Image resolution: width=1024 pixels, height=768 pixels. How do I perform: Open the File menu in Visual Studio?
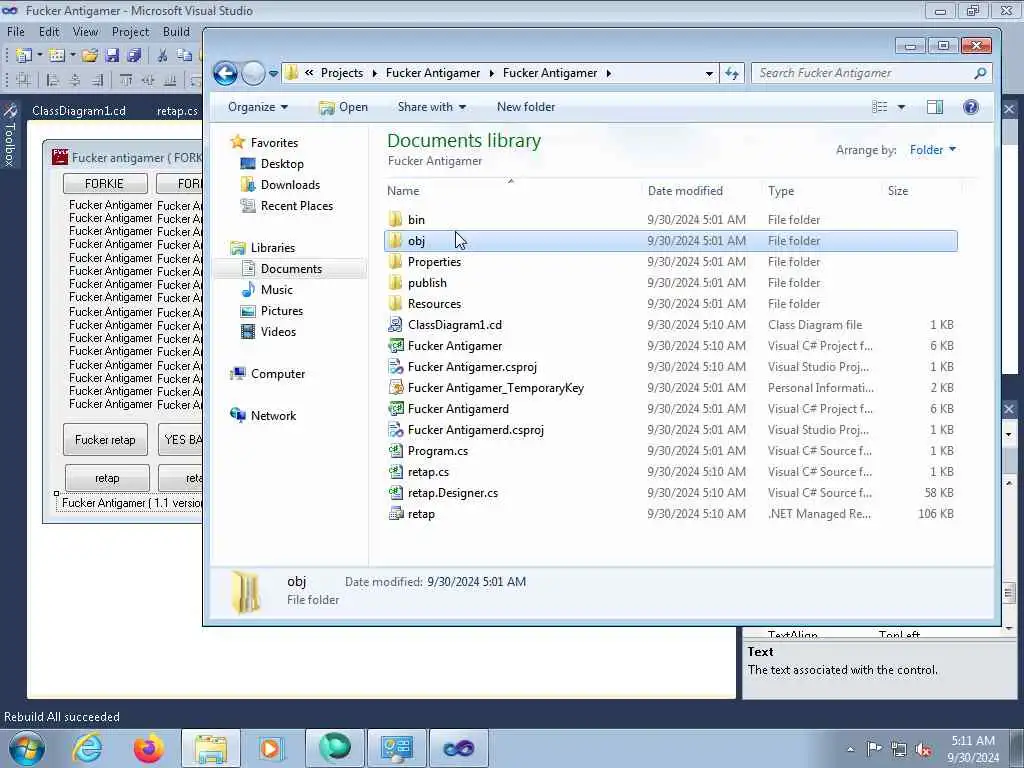pyautogui.click(x=16, y=32)
